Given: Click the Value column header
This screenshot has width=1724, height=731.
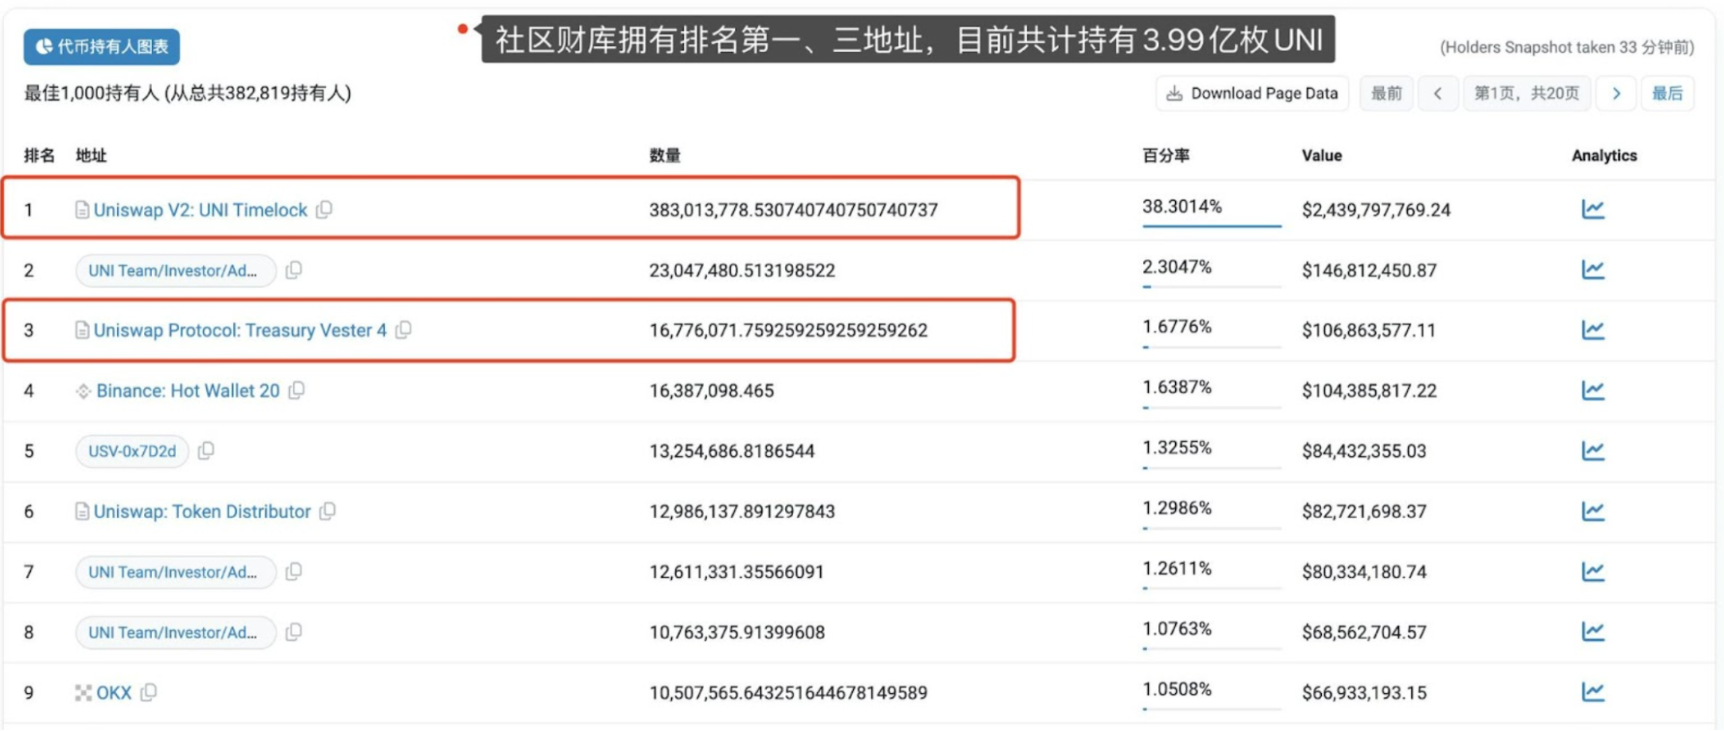Looking at the screenshot, I should tap(1322, 155).
